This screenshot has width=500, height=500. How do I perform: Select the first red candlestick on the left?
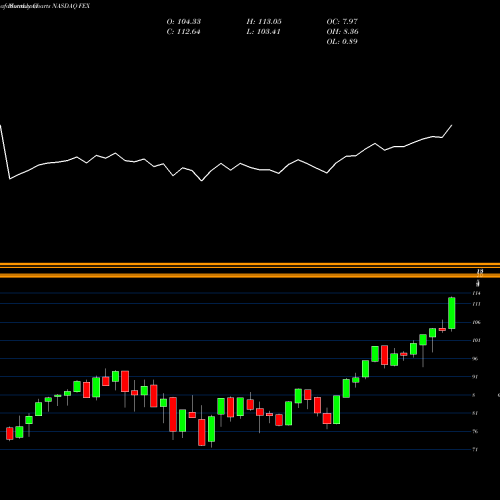coord(10,433)
